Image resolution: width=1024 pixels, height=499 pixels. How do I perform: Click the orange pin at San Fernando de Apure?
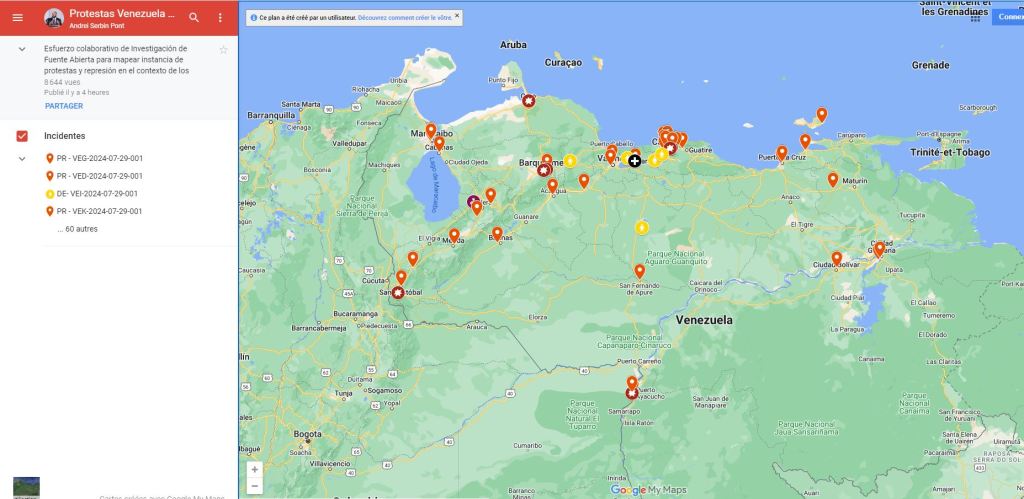639,270
